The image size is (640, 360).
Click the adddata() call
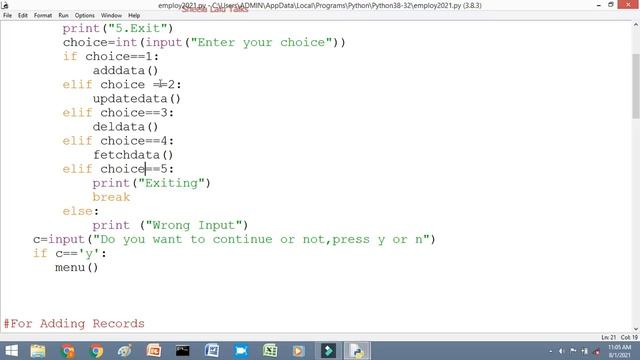click(x=125, y=71)
